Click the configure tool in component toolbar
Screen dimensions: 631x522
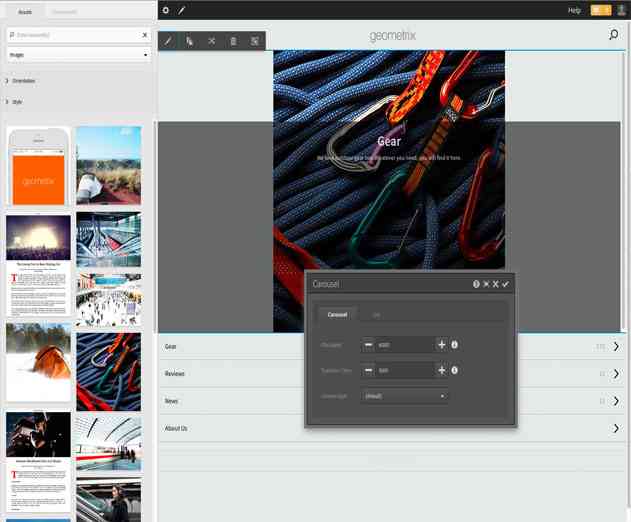coord(190,41)
